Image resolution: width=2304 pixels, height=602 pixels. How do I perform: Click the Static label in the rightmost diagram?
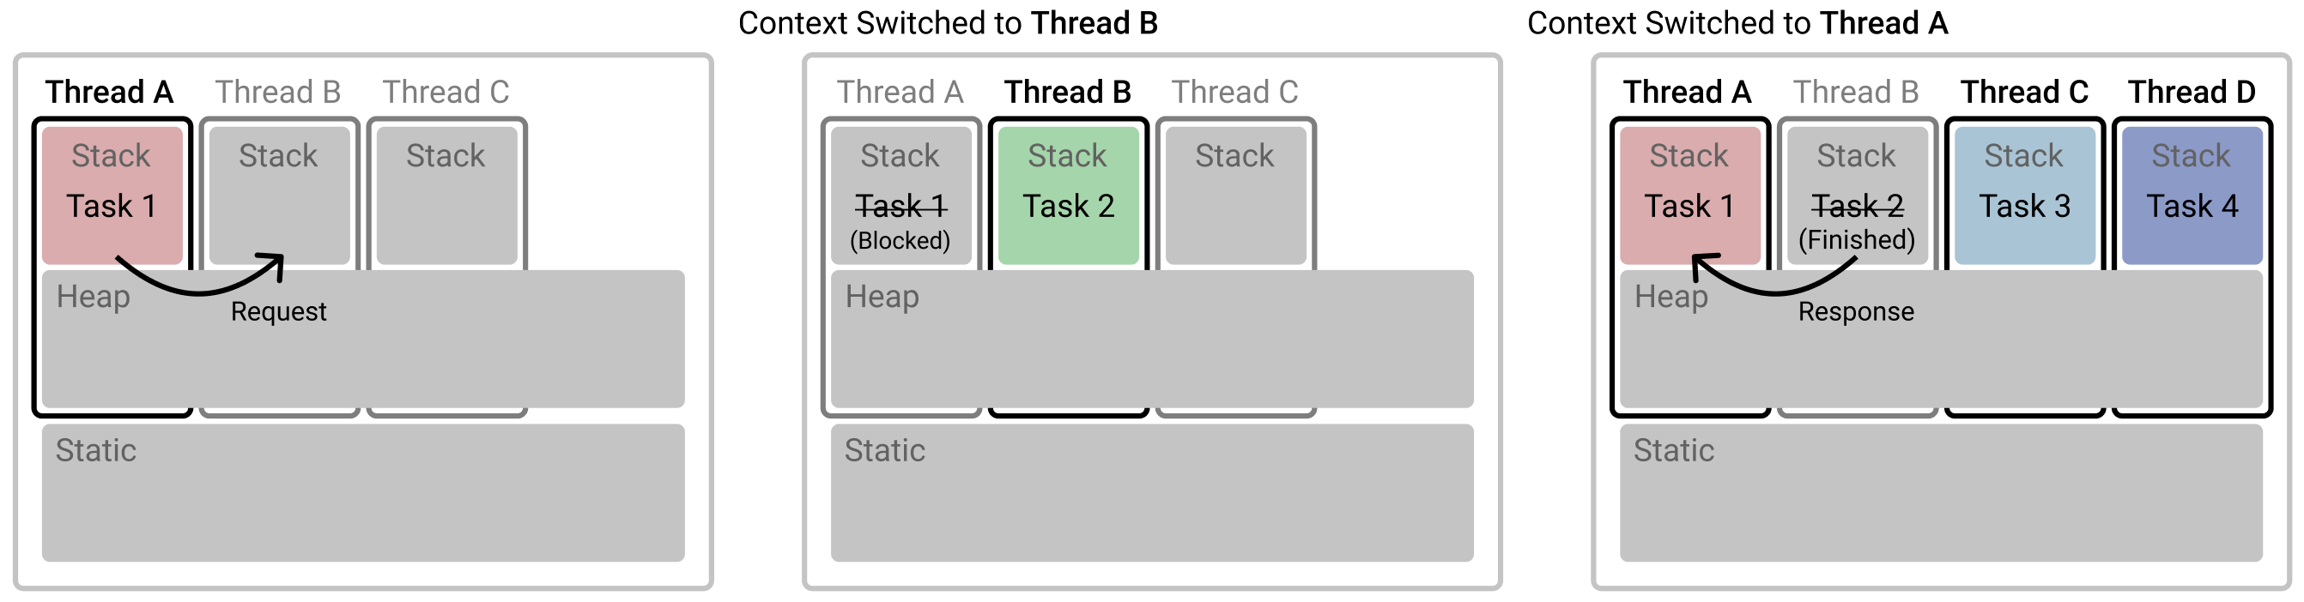click(1674, 451)
